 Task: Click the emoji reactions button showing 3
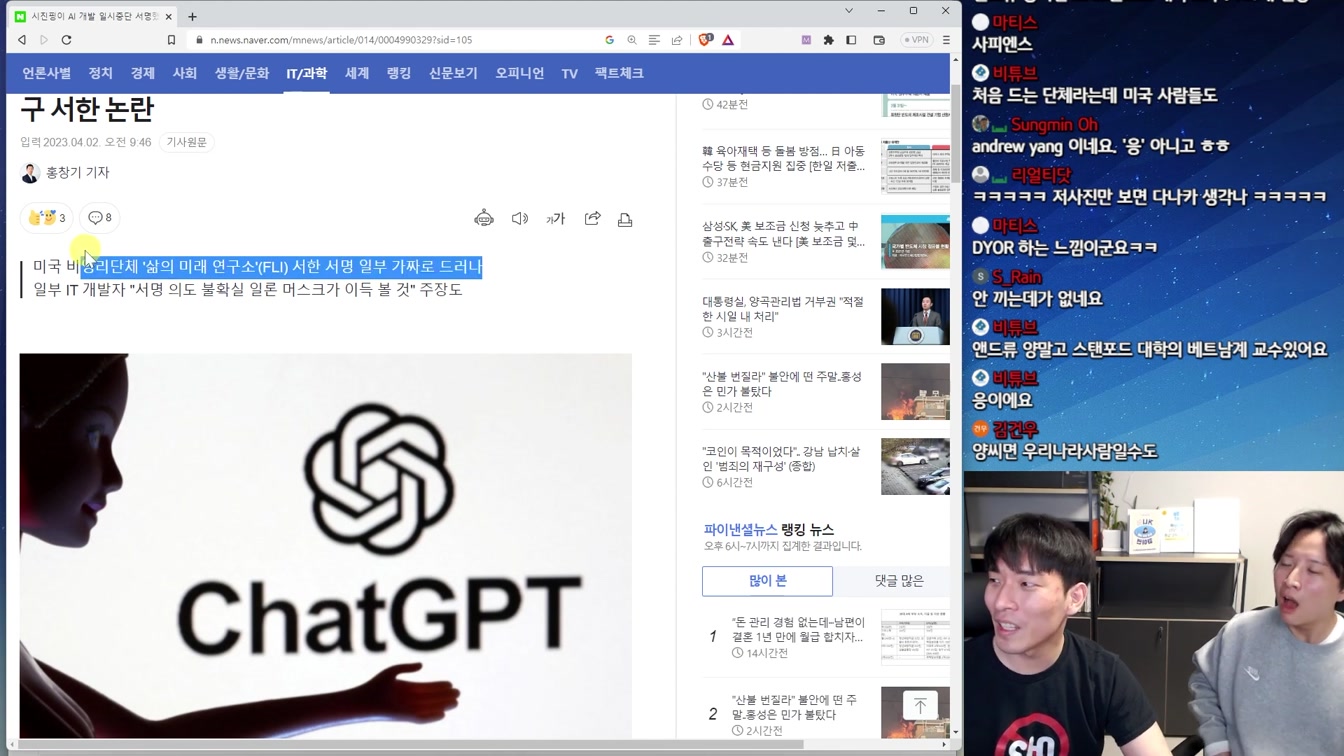click(x=46, y=217)
